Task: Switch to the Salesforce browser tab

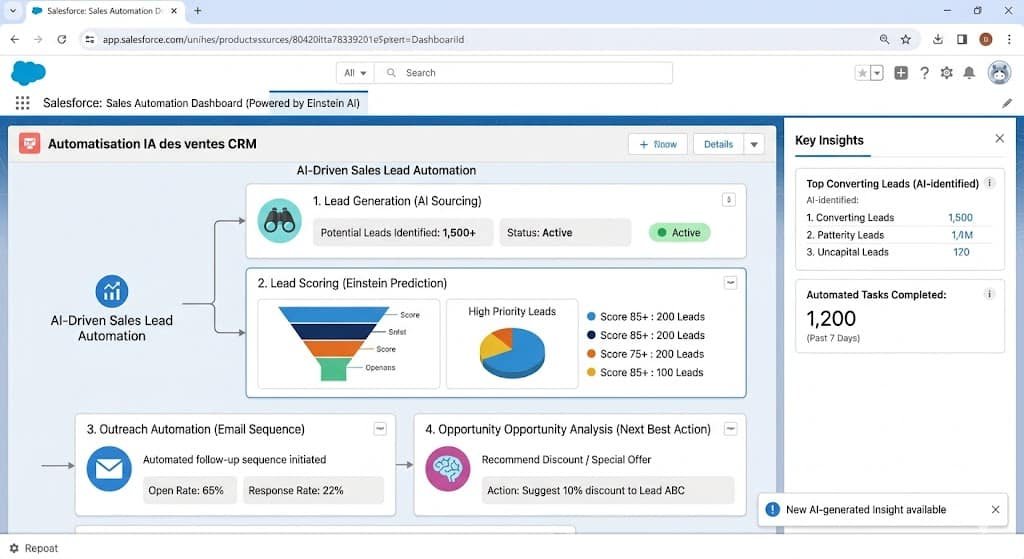Action: coord(104,10)
